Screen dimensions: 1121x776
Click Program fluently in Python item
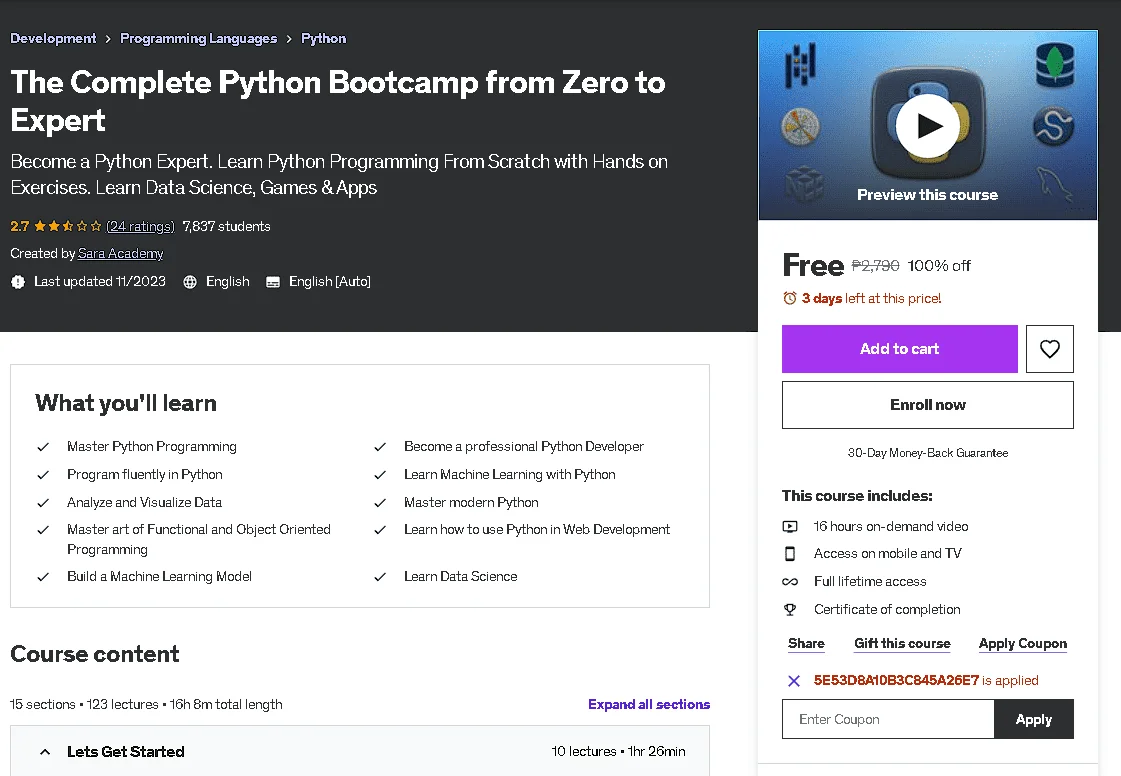point(144,475)
